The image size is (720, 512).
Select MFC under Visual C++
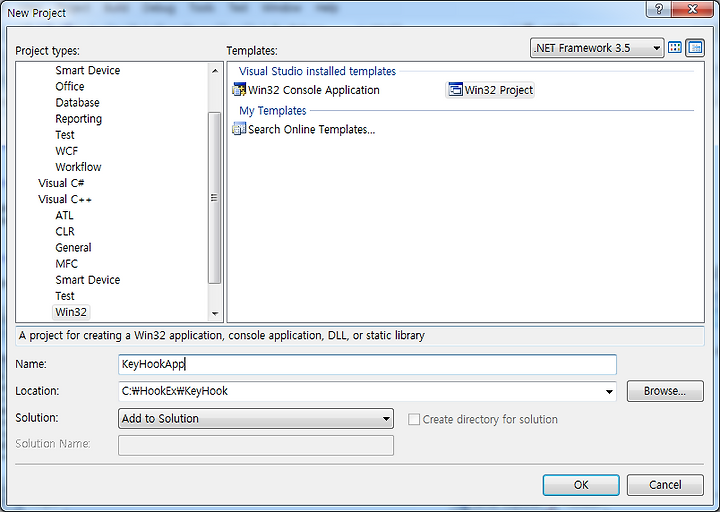click(67, 264)
